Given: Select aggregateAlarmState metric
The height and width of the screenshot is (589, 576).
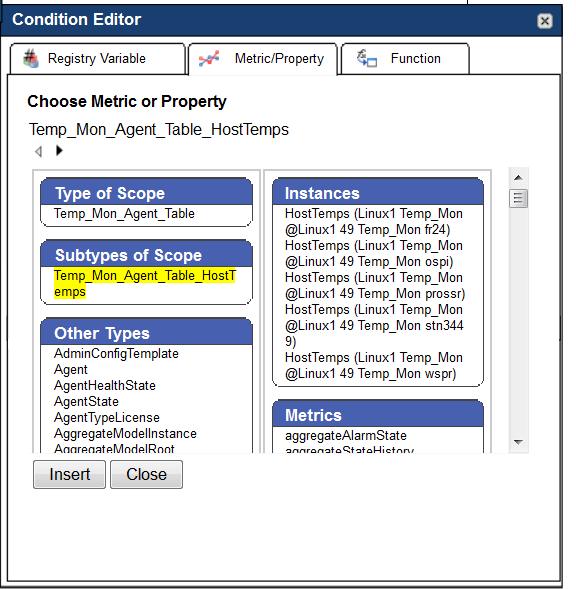Looking at the screenshot, I should pos(346,436).
